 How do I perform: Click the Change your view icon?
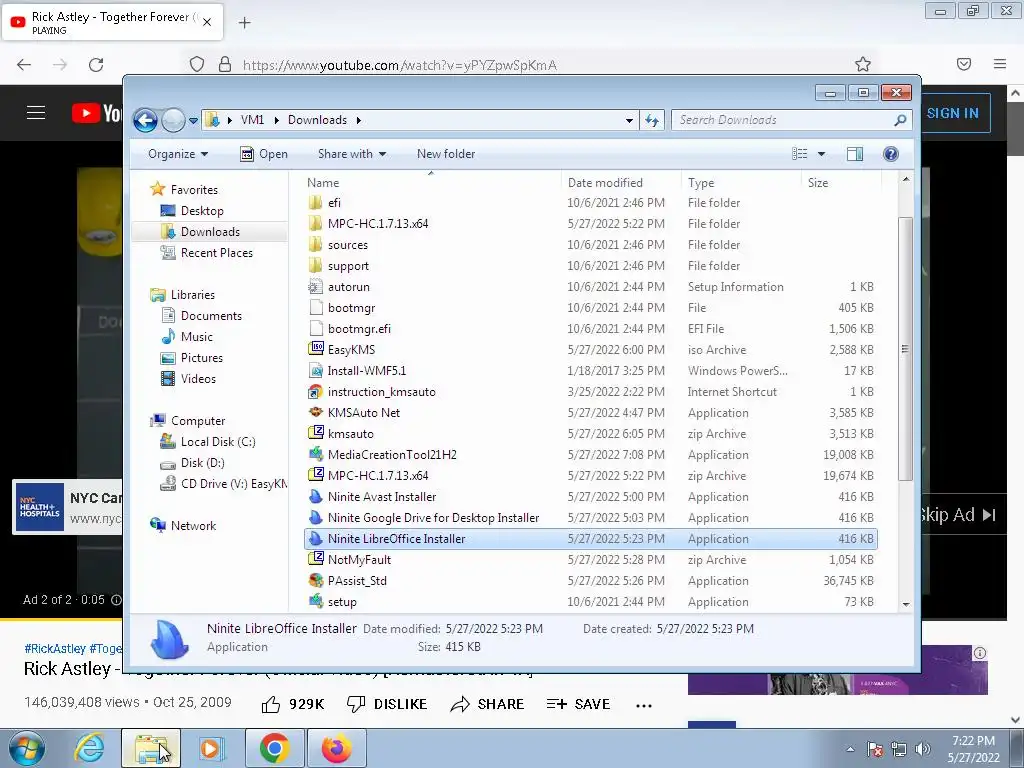tap(799, 154)
